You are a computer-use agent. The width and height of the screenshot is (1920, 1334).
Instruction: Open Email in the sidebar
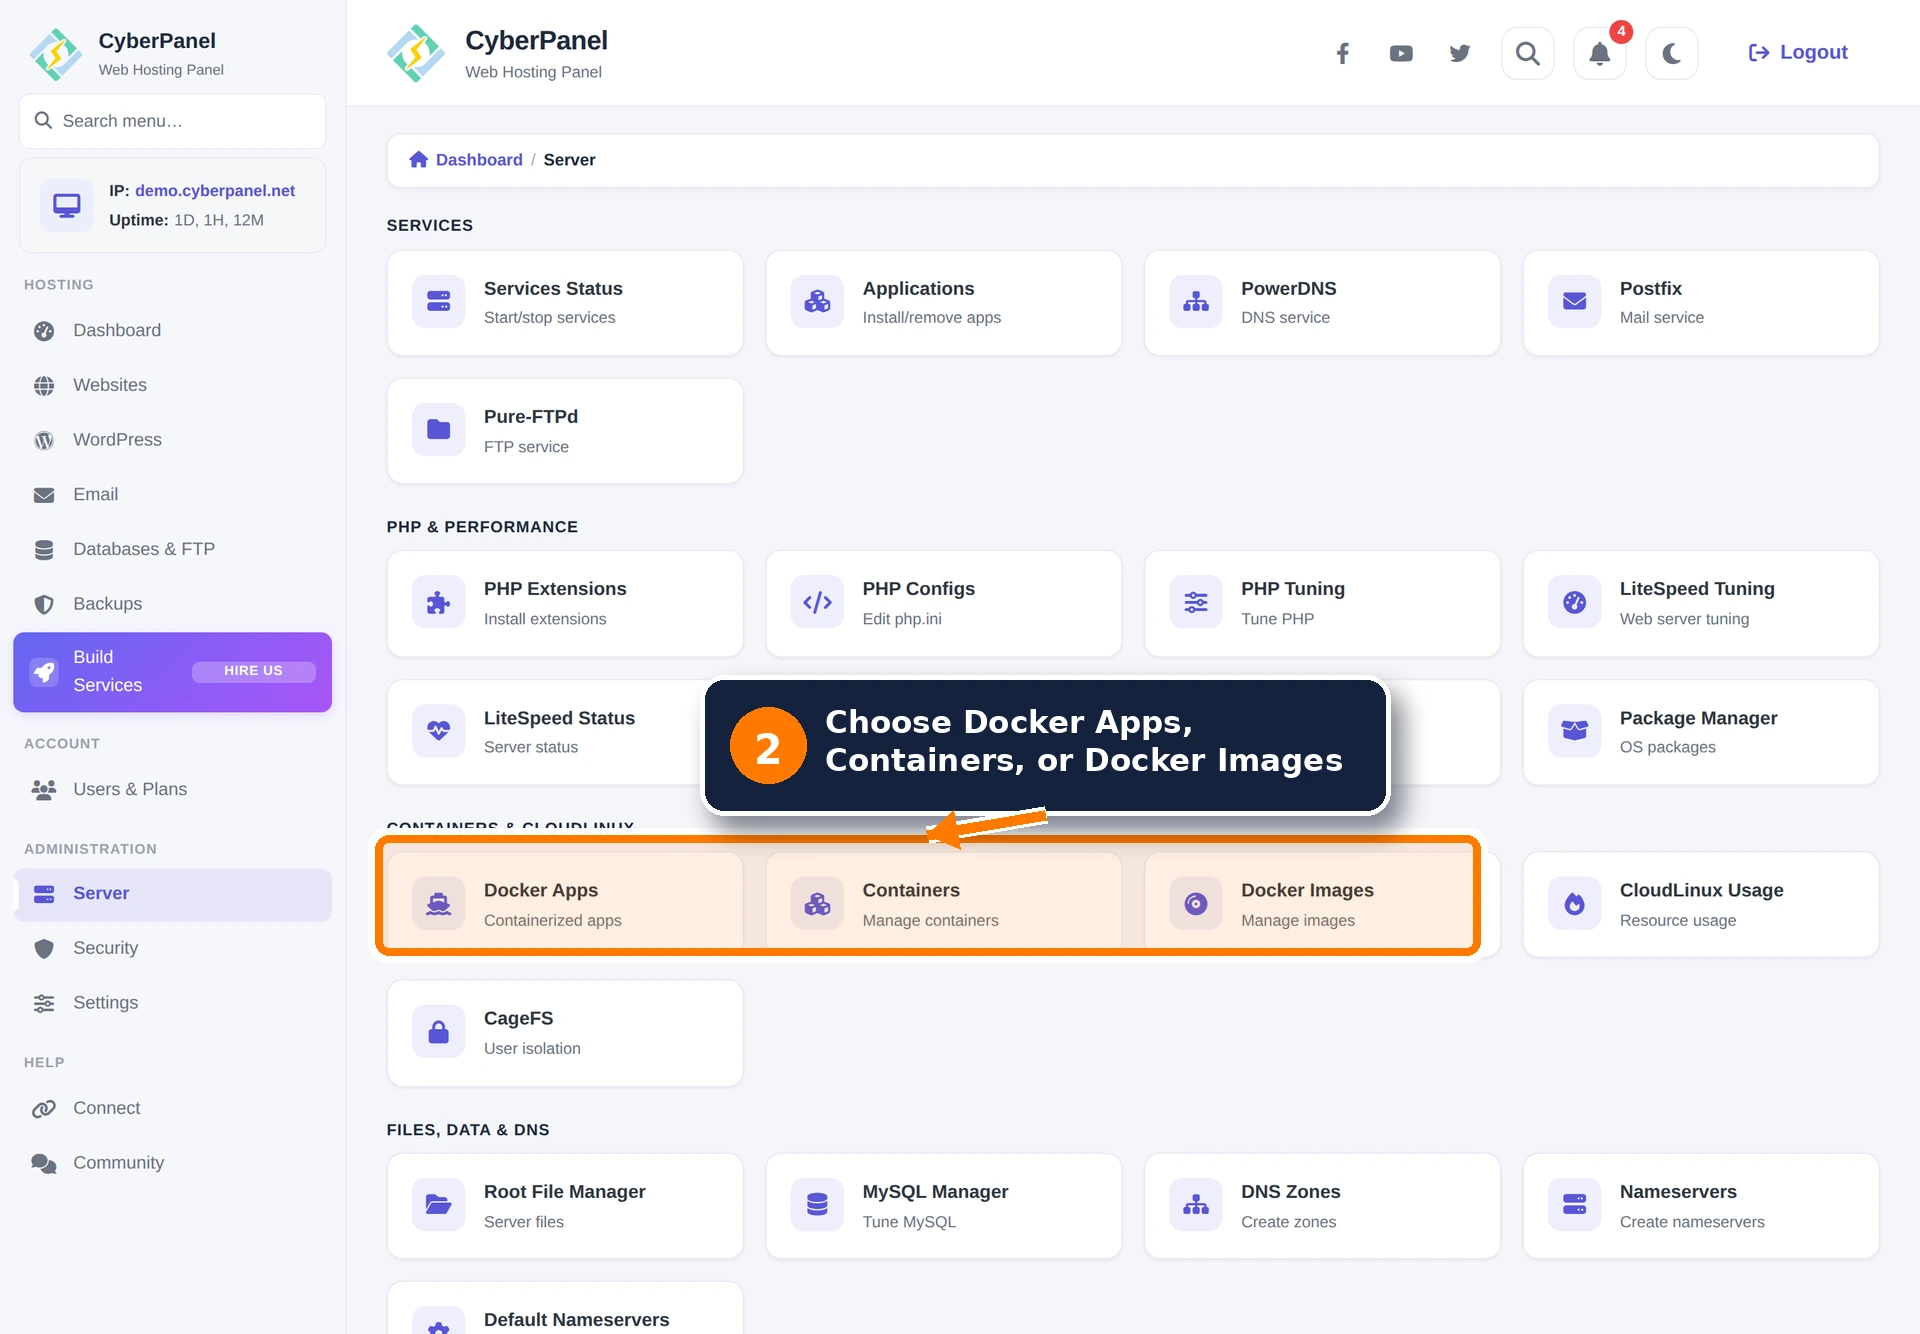pyautogui.click(x=172, y=494)
